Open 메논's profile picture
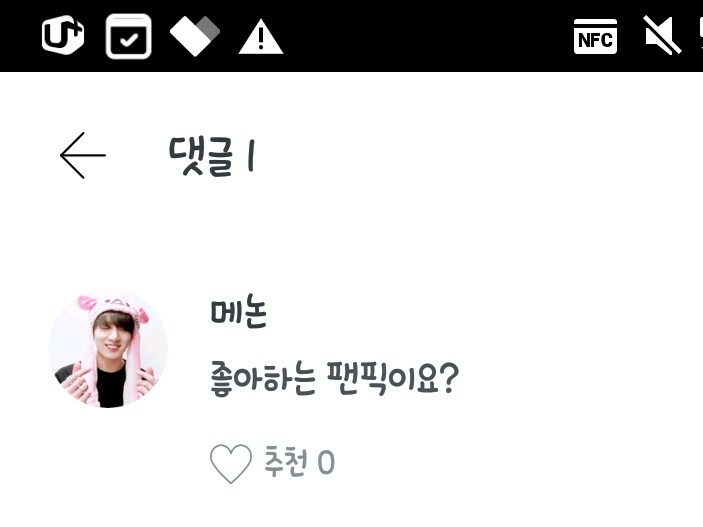703x527 pixels. point(108,348)
